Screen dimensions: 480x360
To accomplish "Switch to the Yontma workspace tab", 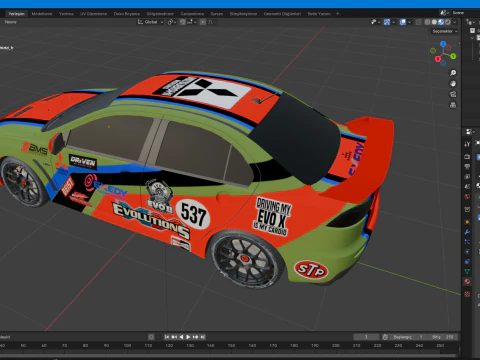I will point(66,14).
